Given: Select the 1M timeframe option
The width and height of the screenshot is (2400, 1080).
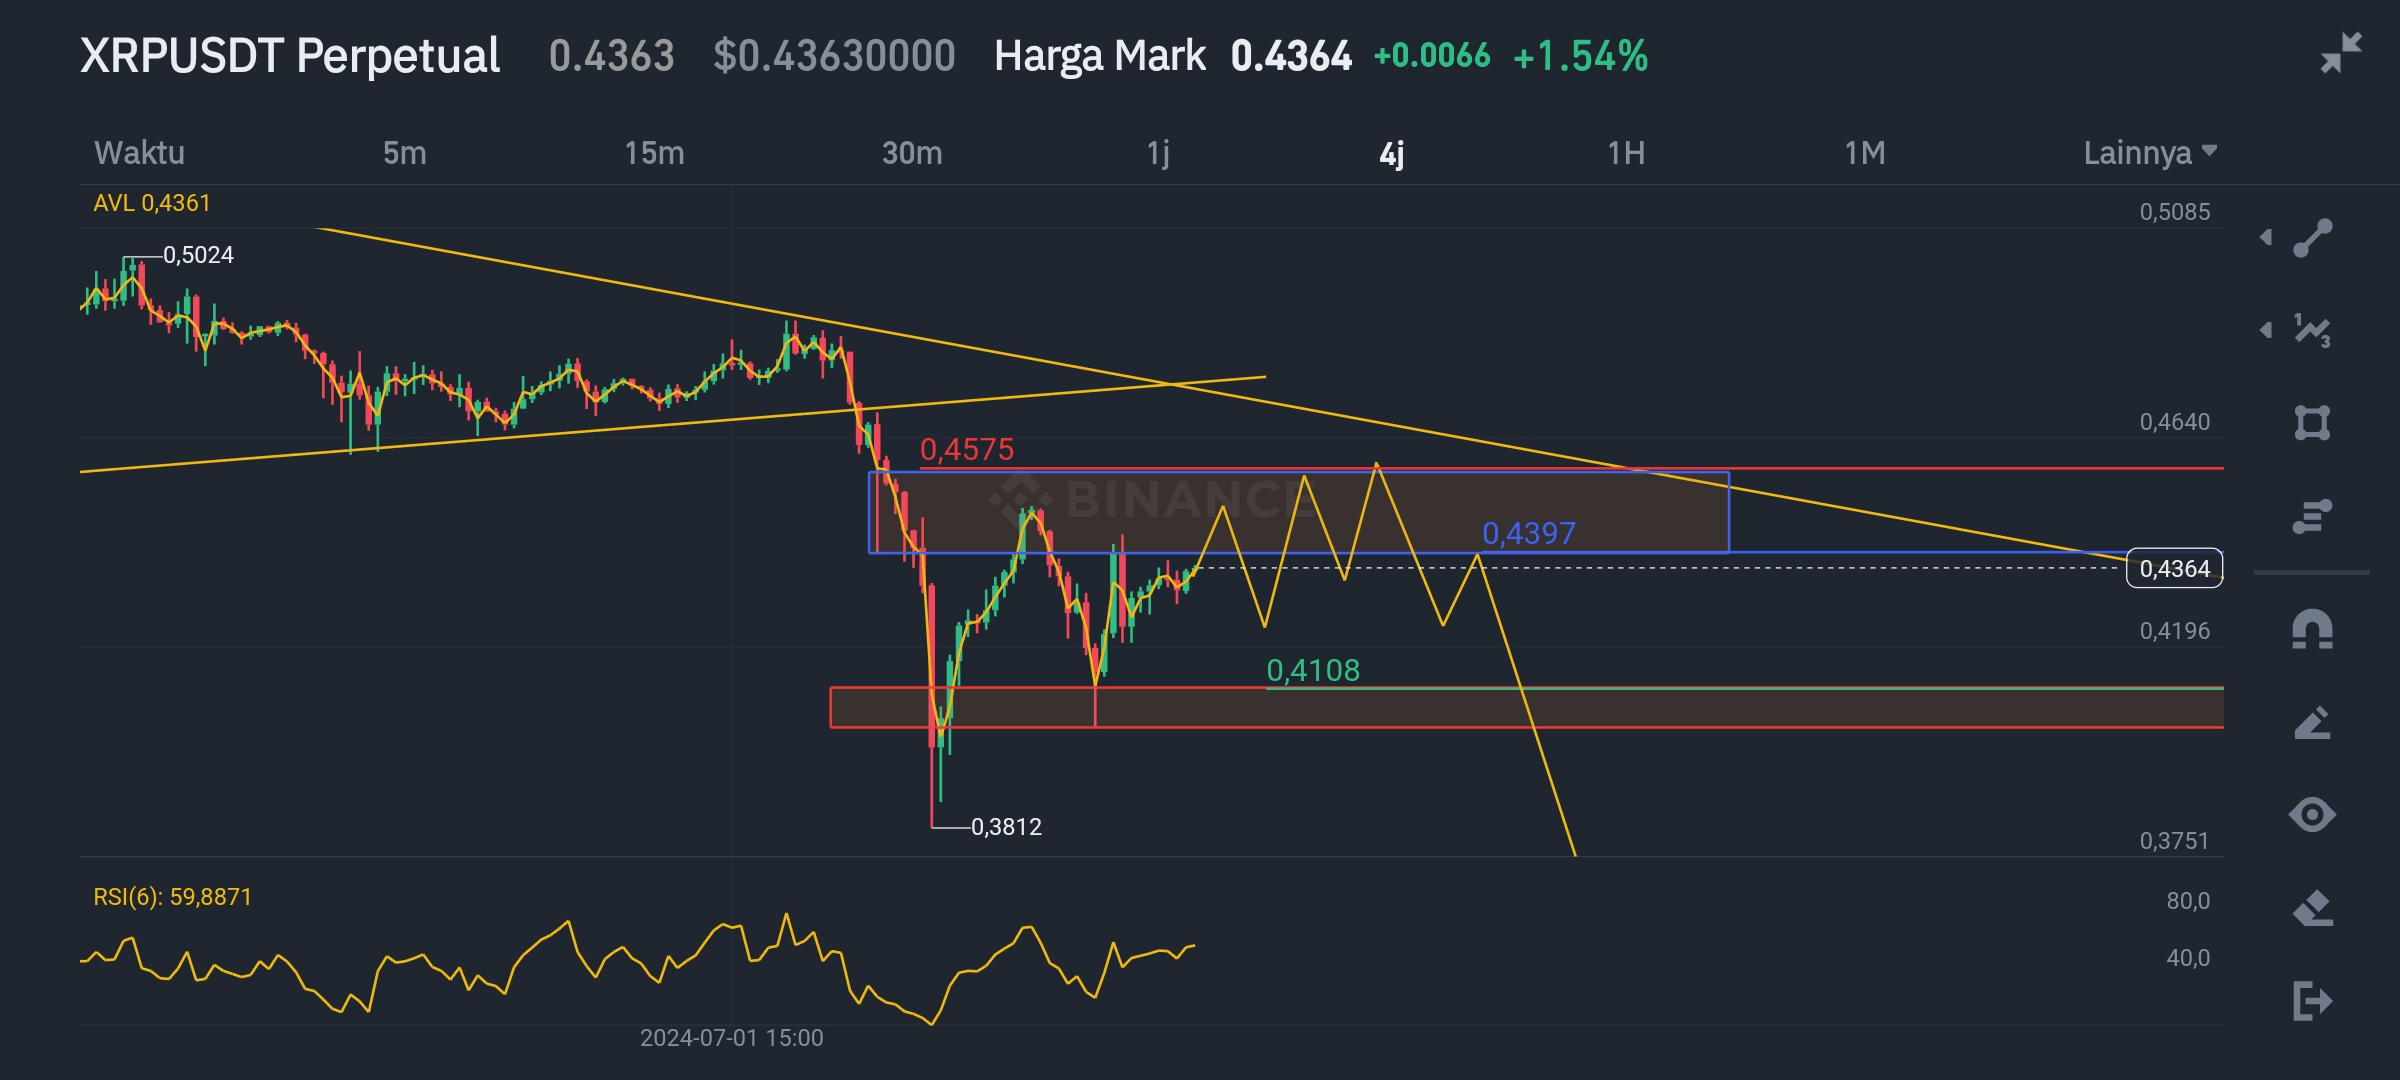Looking at the screenshot, I should pyautogui.click(x=1864, y=153).
